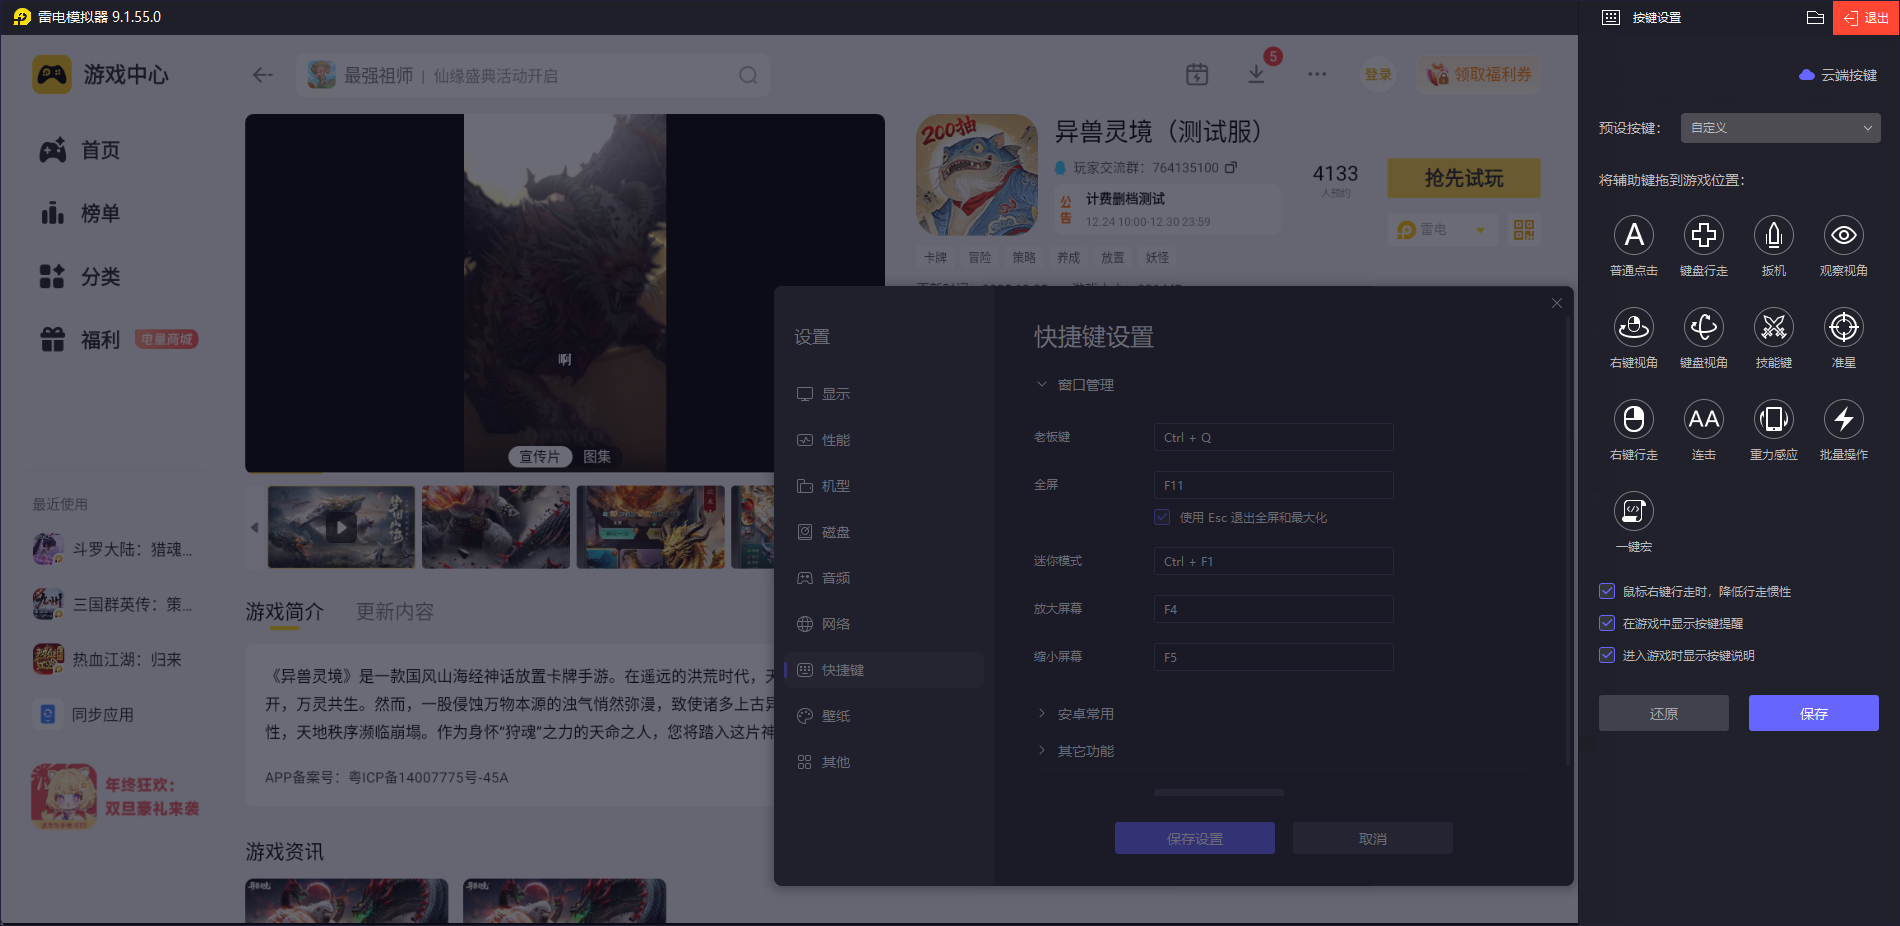Edit the 放大屏幕 shortcut field F4
Viewport: 1900px width, 926px height.
pos(1273,609)
